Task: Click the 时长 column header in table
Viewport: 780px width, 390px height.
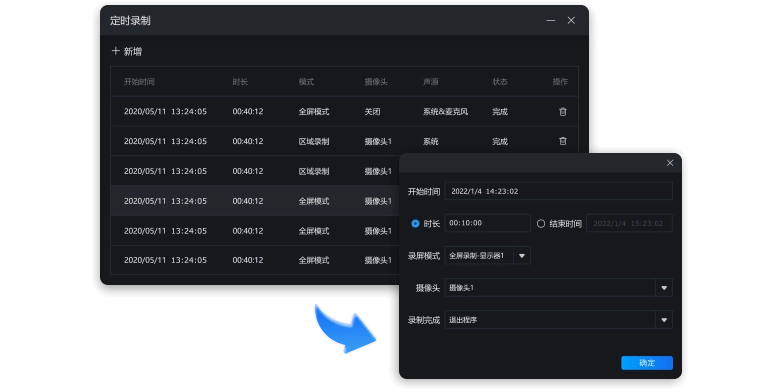Action: pos(240,82)
